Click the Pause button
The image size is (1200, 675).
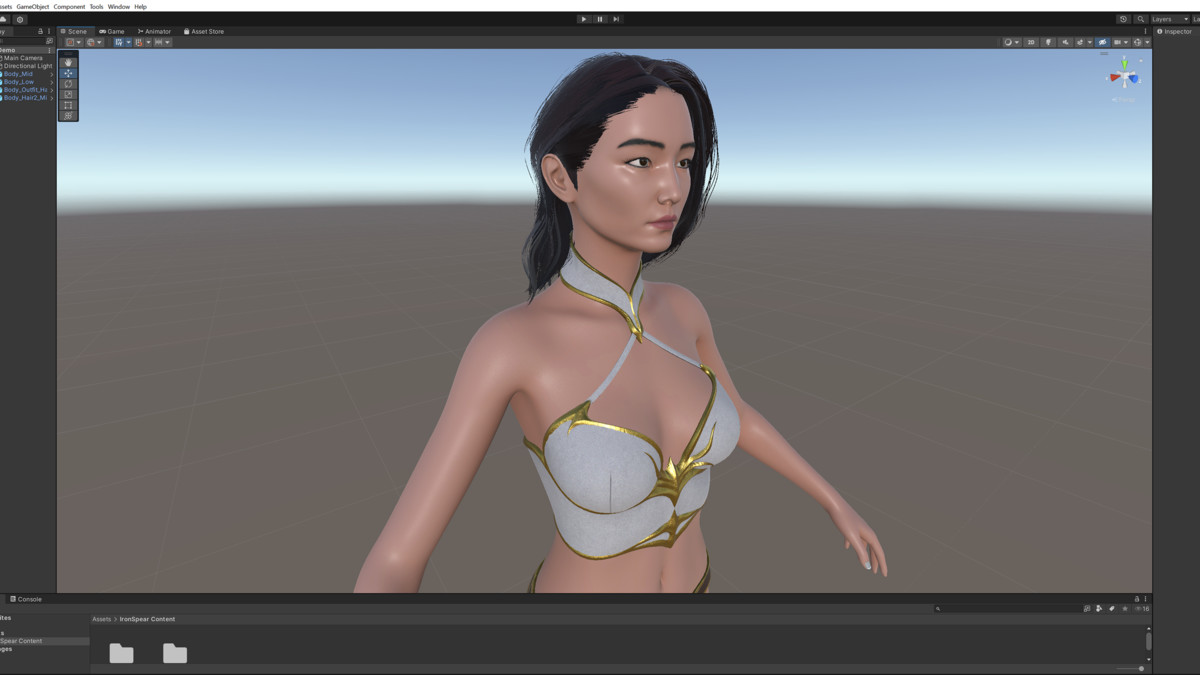coord(600,19)
